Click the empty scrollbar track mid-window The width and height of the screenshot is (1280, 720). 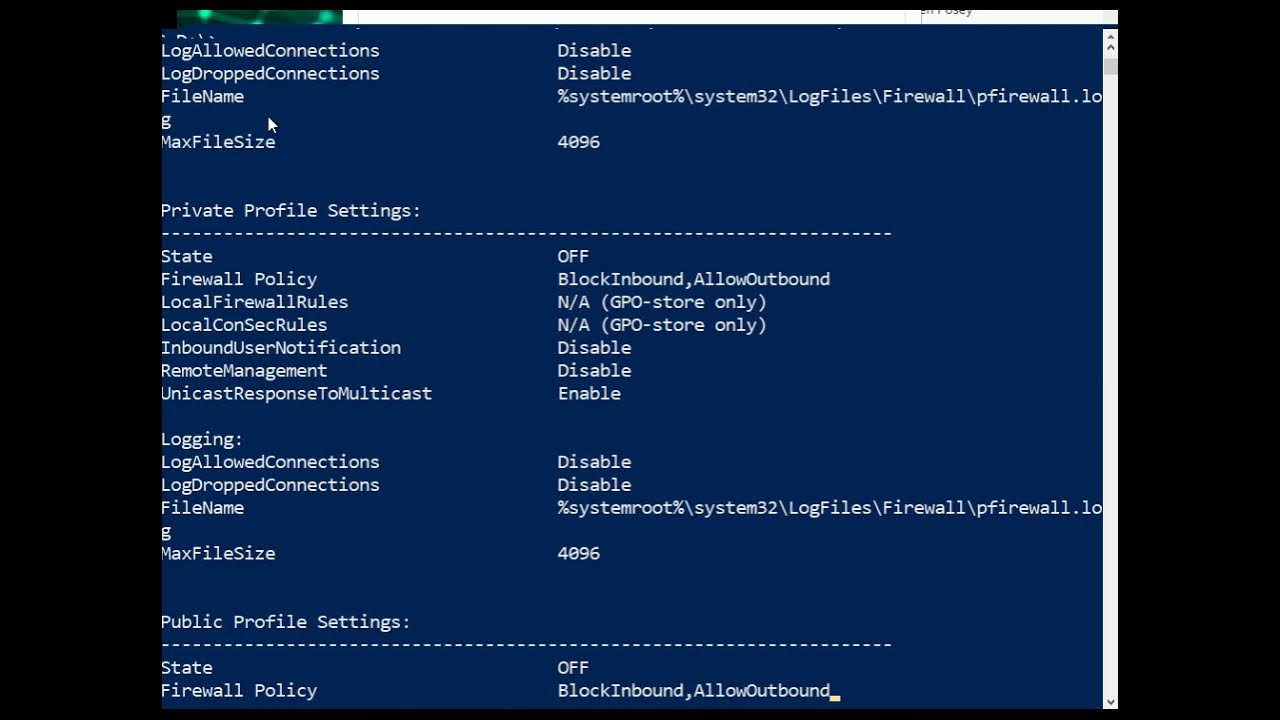1110,380
